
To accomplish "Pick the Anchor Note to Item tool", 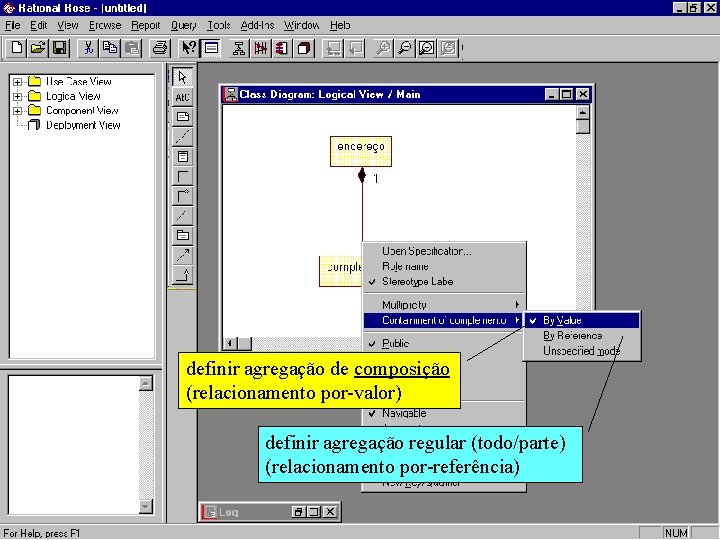I will pyautogui.click(x=183, y=136).
